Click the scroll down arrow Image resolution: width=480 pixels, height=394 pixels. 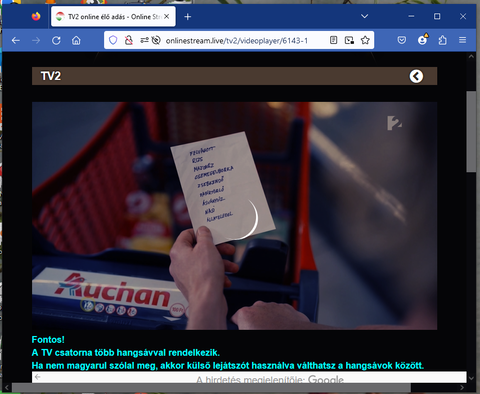[471, 378]
